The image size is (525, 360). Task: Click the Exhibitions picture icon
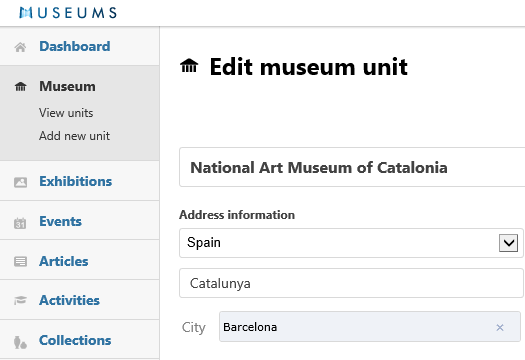pyautogui.click(x=20, y=182)
